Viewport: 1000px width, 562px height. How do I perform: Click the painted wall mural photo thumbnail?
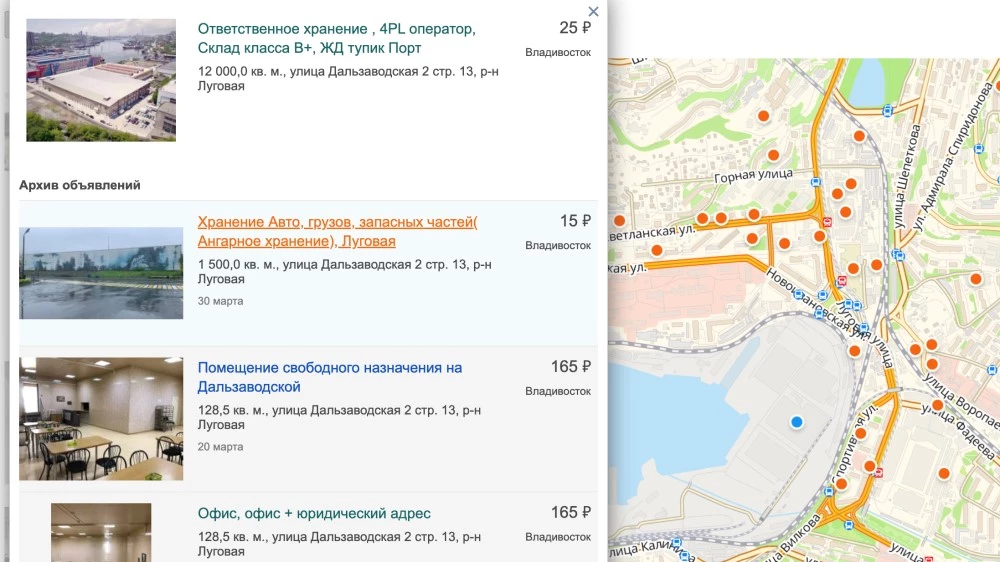click(x=101, y=273)
